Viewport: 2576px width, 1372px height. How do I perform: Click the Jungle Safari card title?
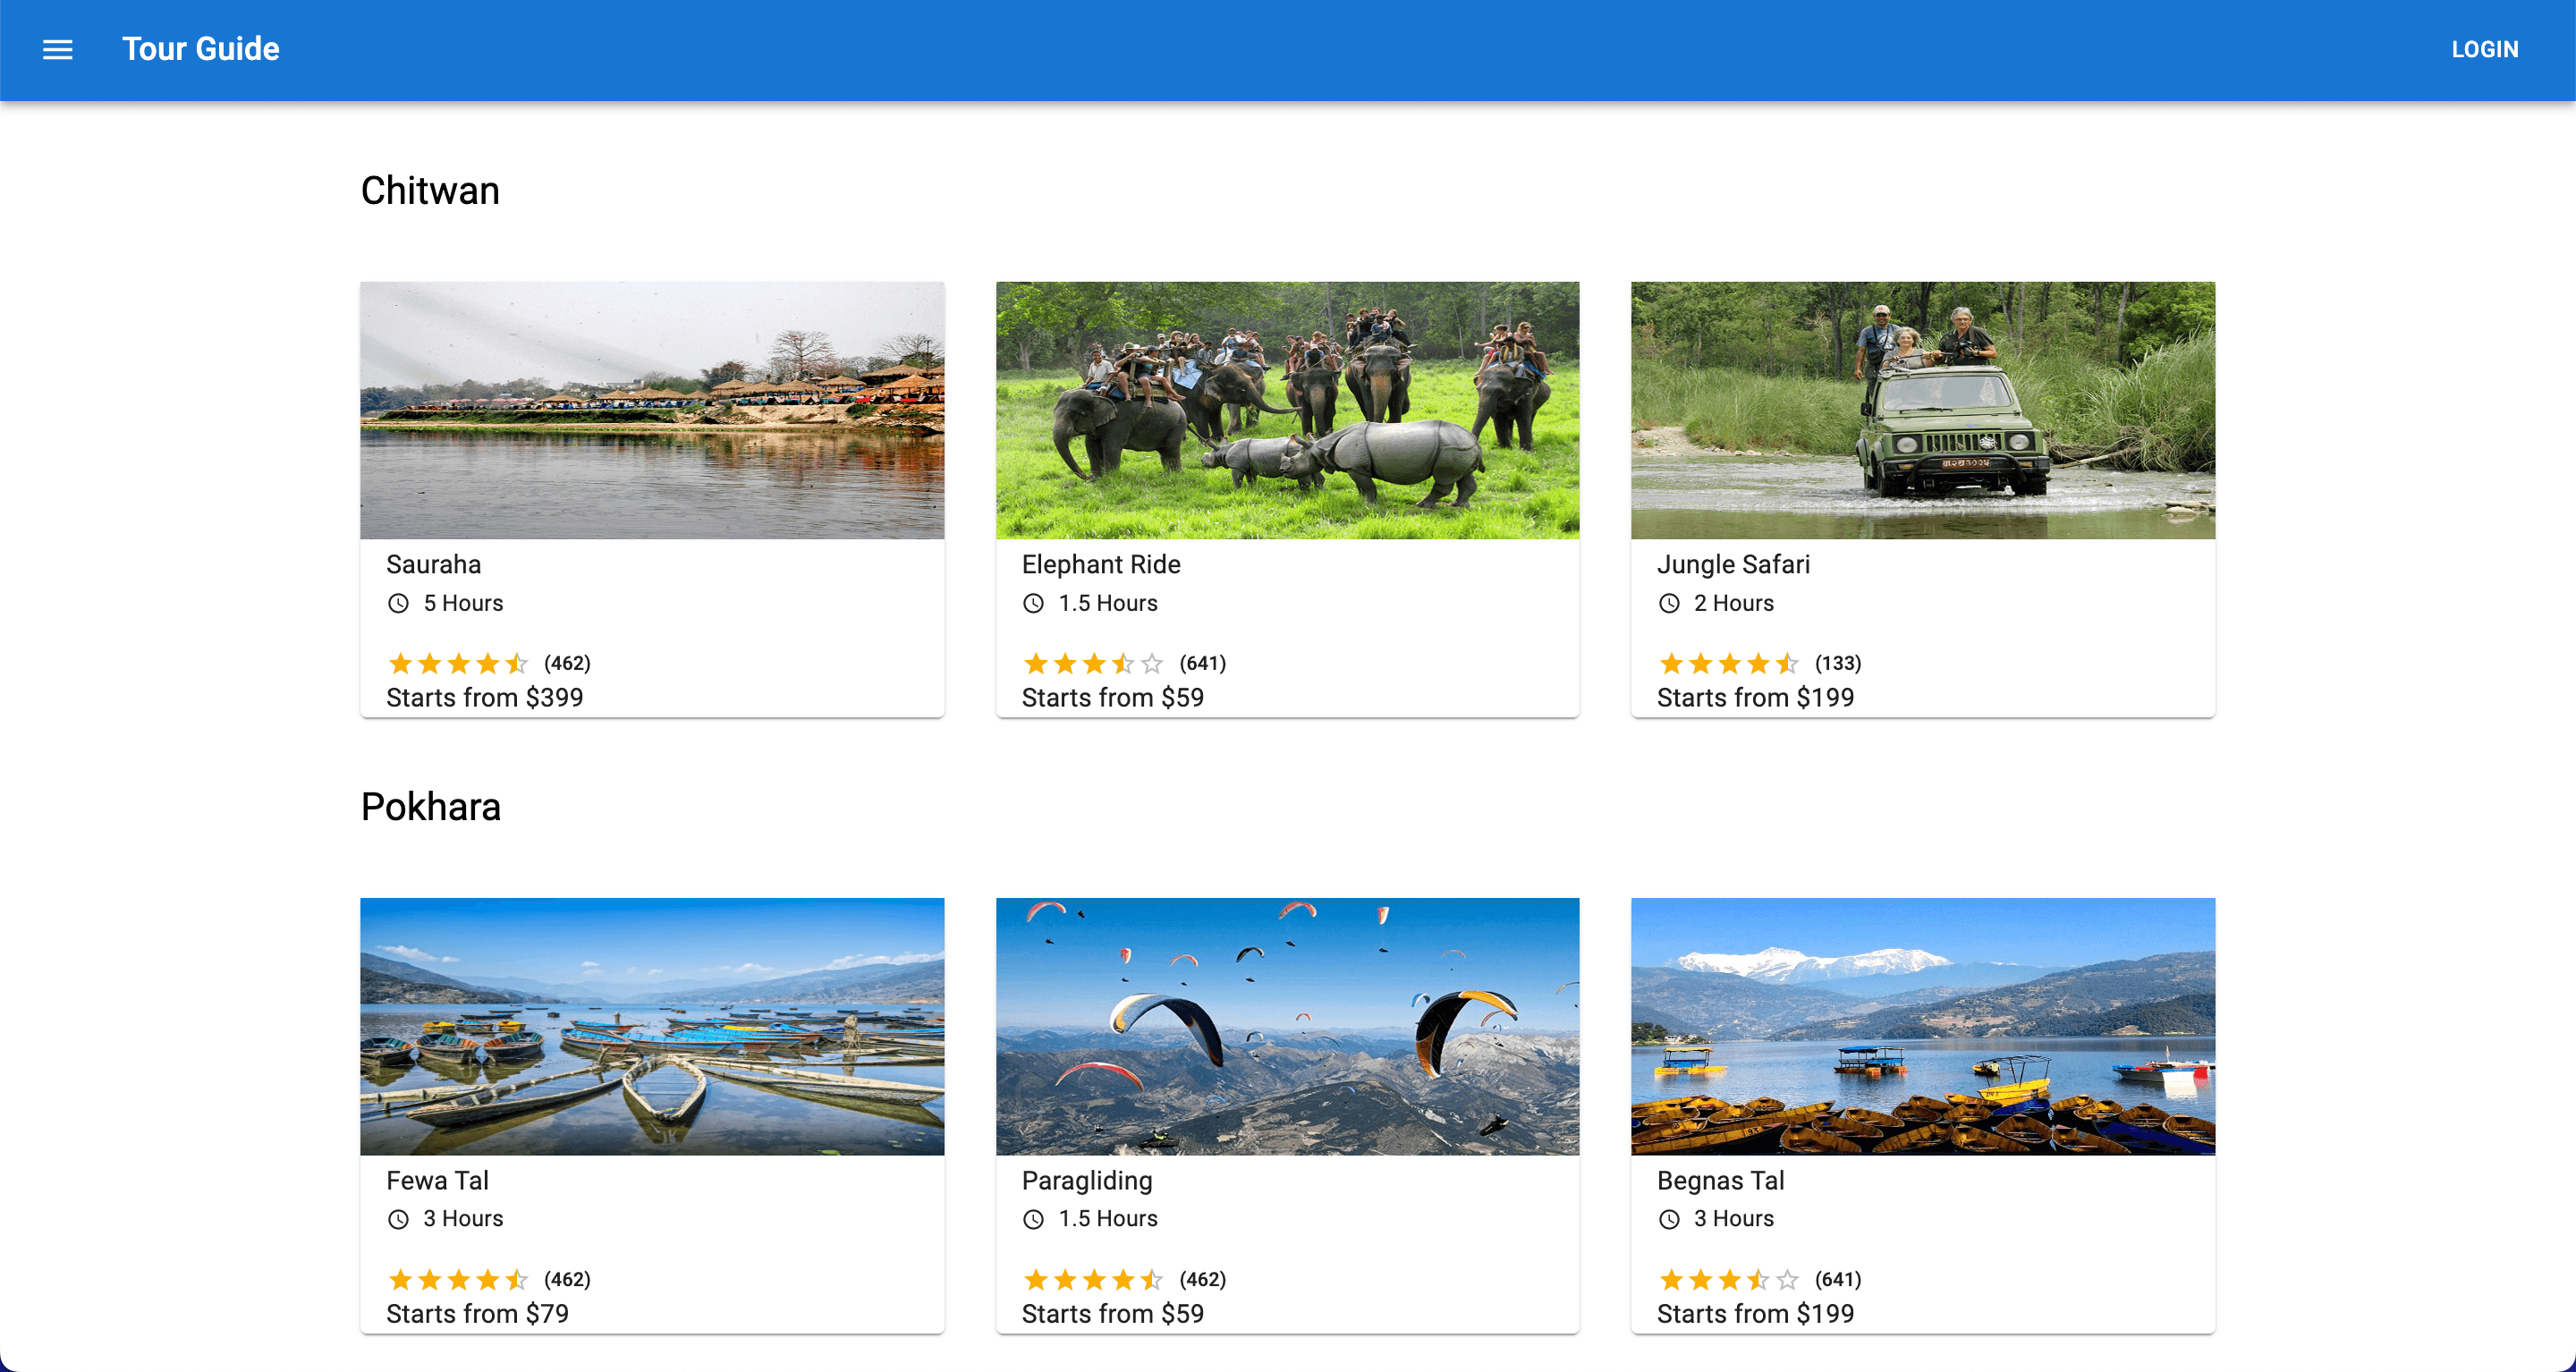1733,564
